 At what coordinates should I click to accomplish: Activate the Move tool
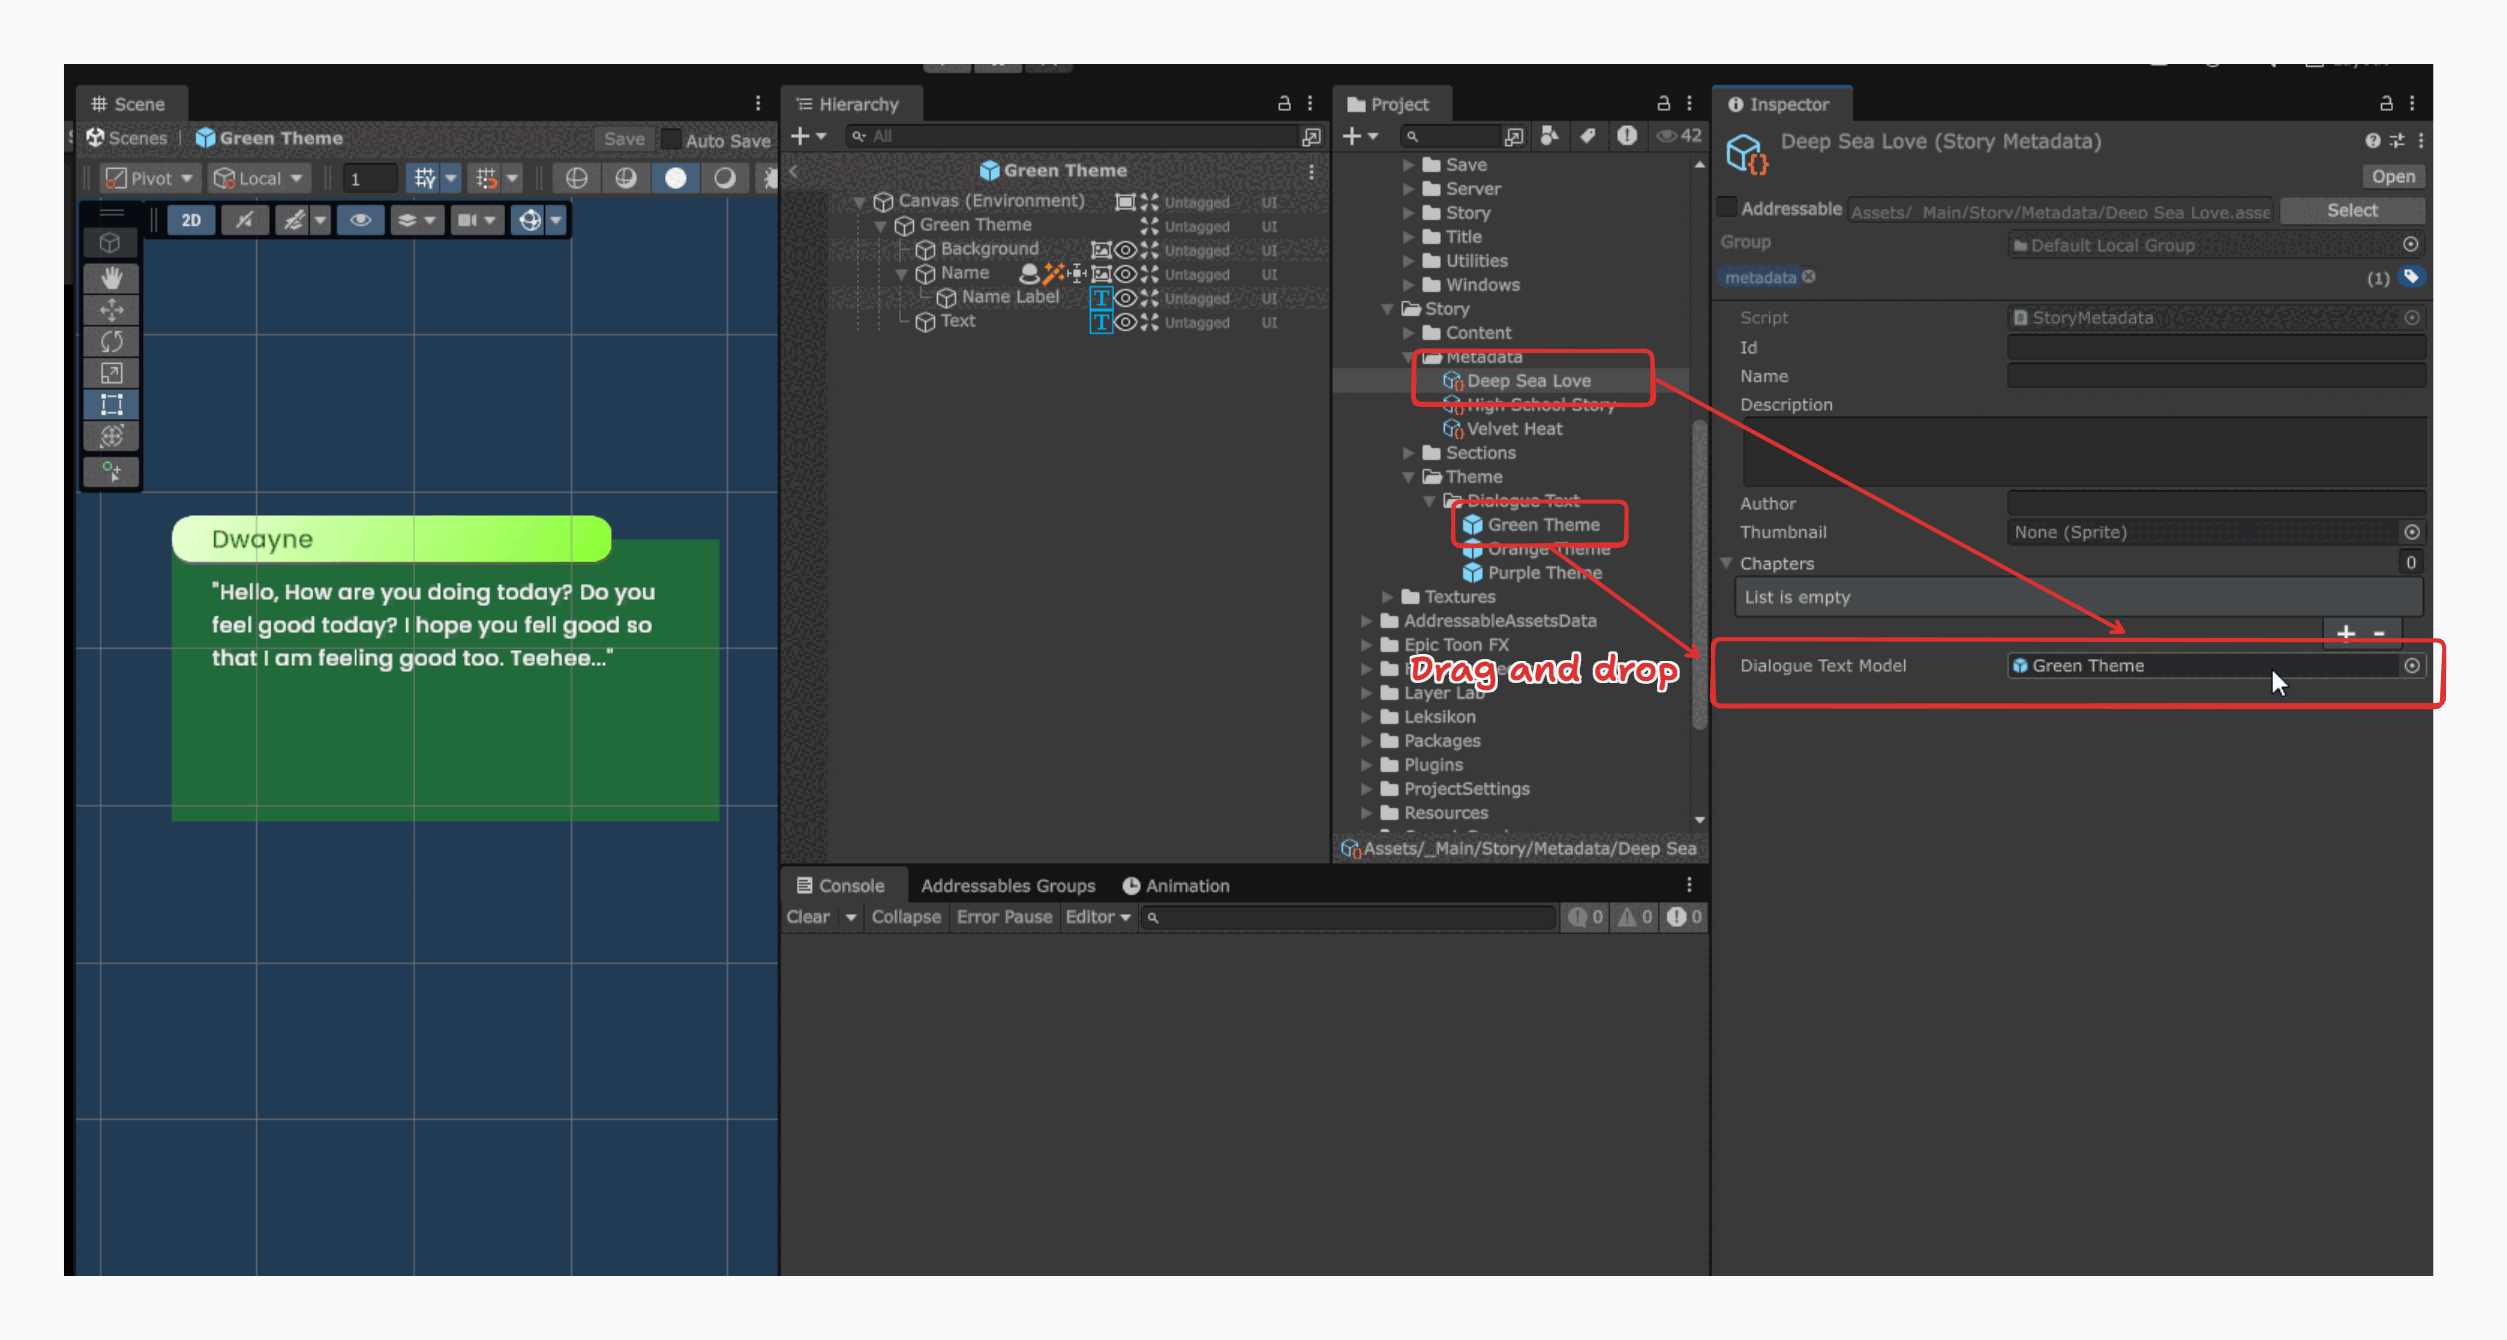111,310
